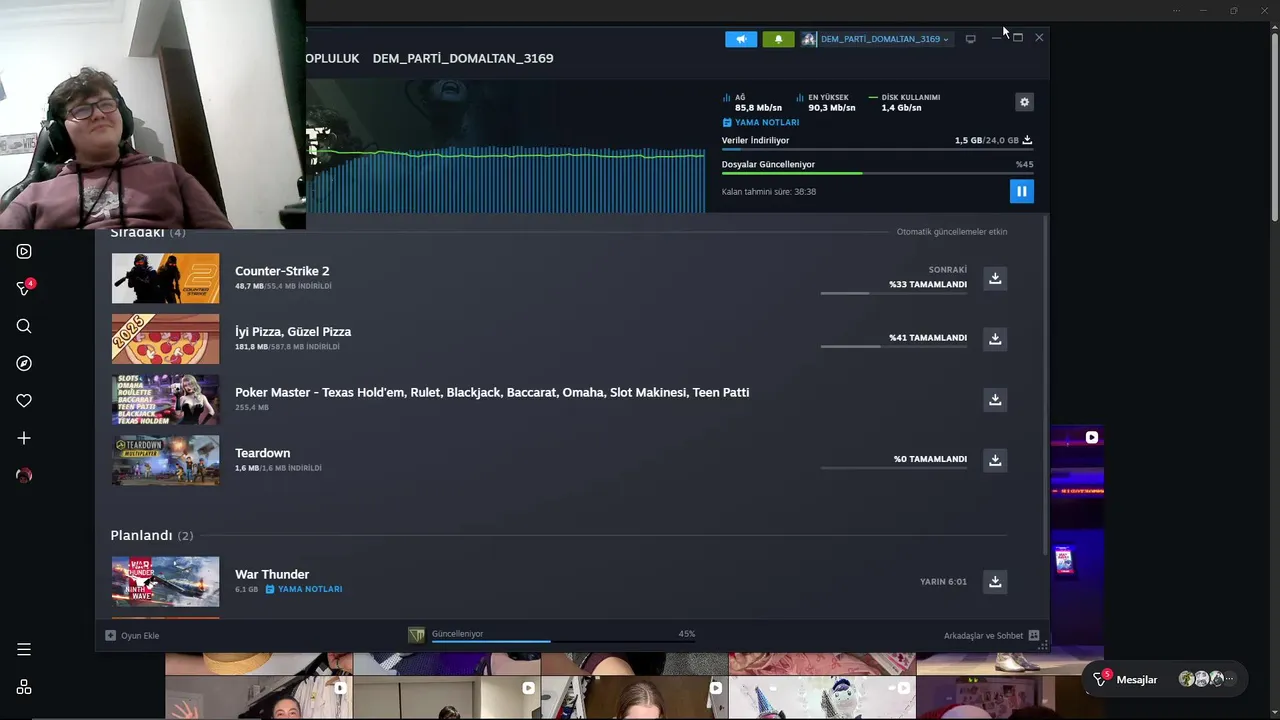Click the blue megaphone announcements icon
The height and width of the screenshot is (720, 1280).
click(x=741, y=39)
